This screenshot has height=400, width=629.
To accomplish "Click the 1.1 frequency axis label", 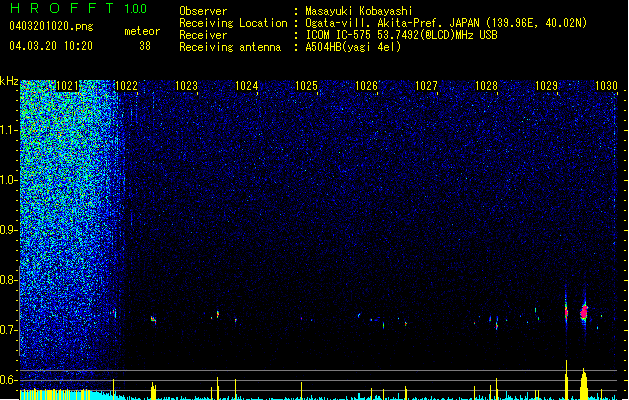I will tap(8, 130).
